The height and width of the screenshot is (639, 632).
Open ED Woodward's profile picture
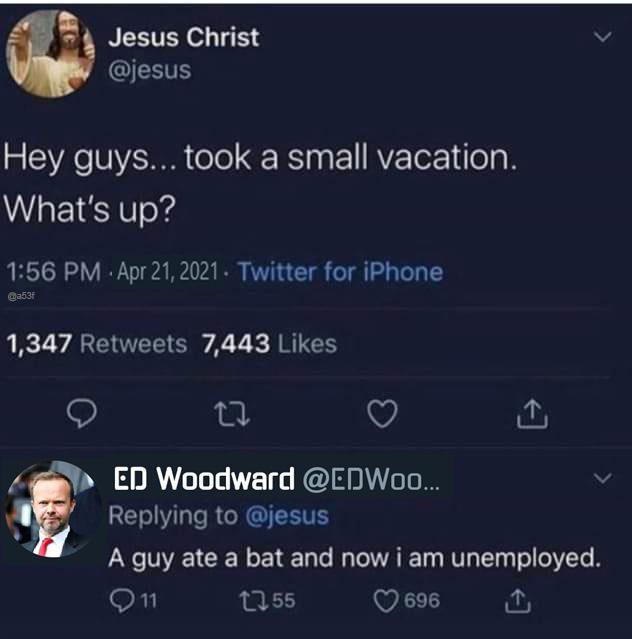click(51, 509)
